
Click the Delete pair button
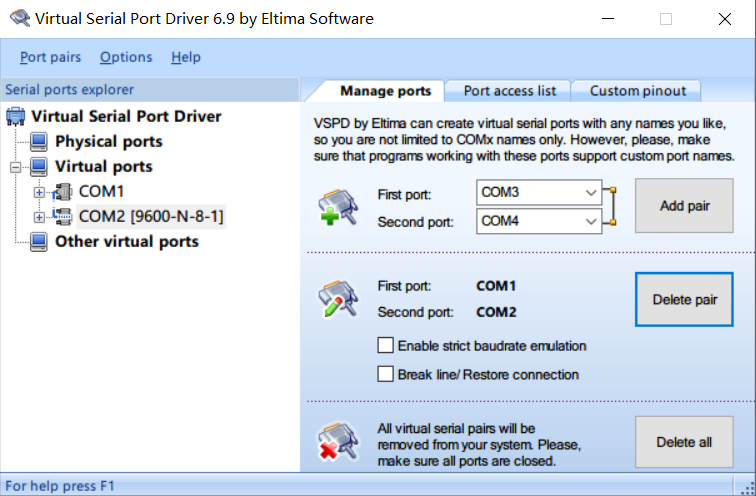684,299
